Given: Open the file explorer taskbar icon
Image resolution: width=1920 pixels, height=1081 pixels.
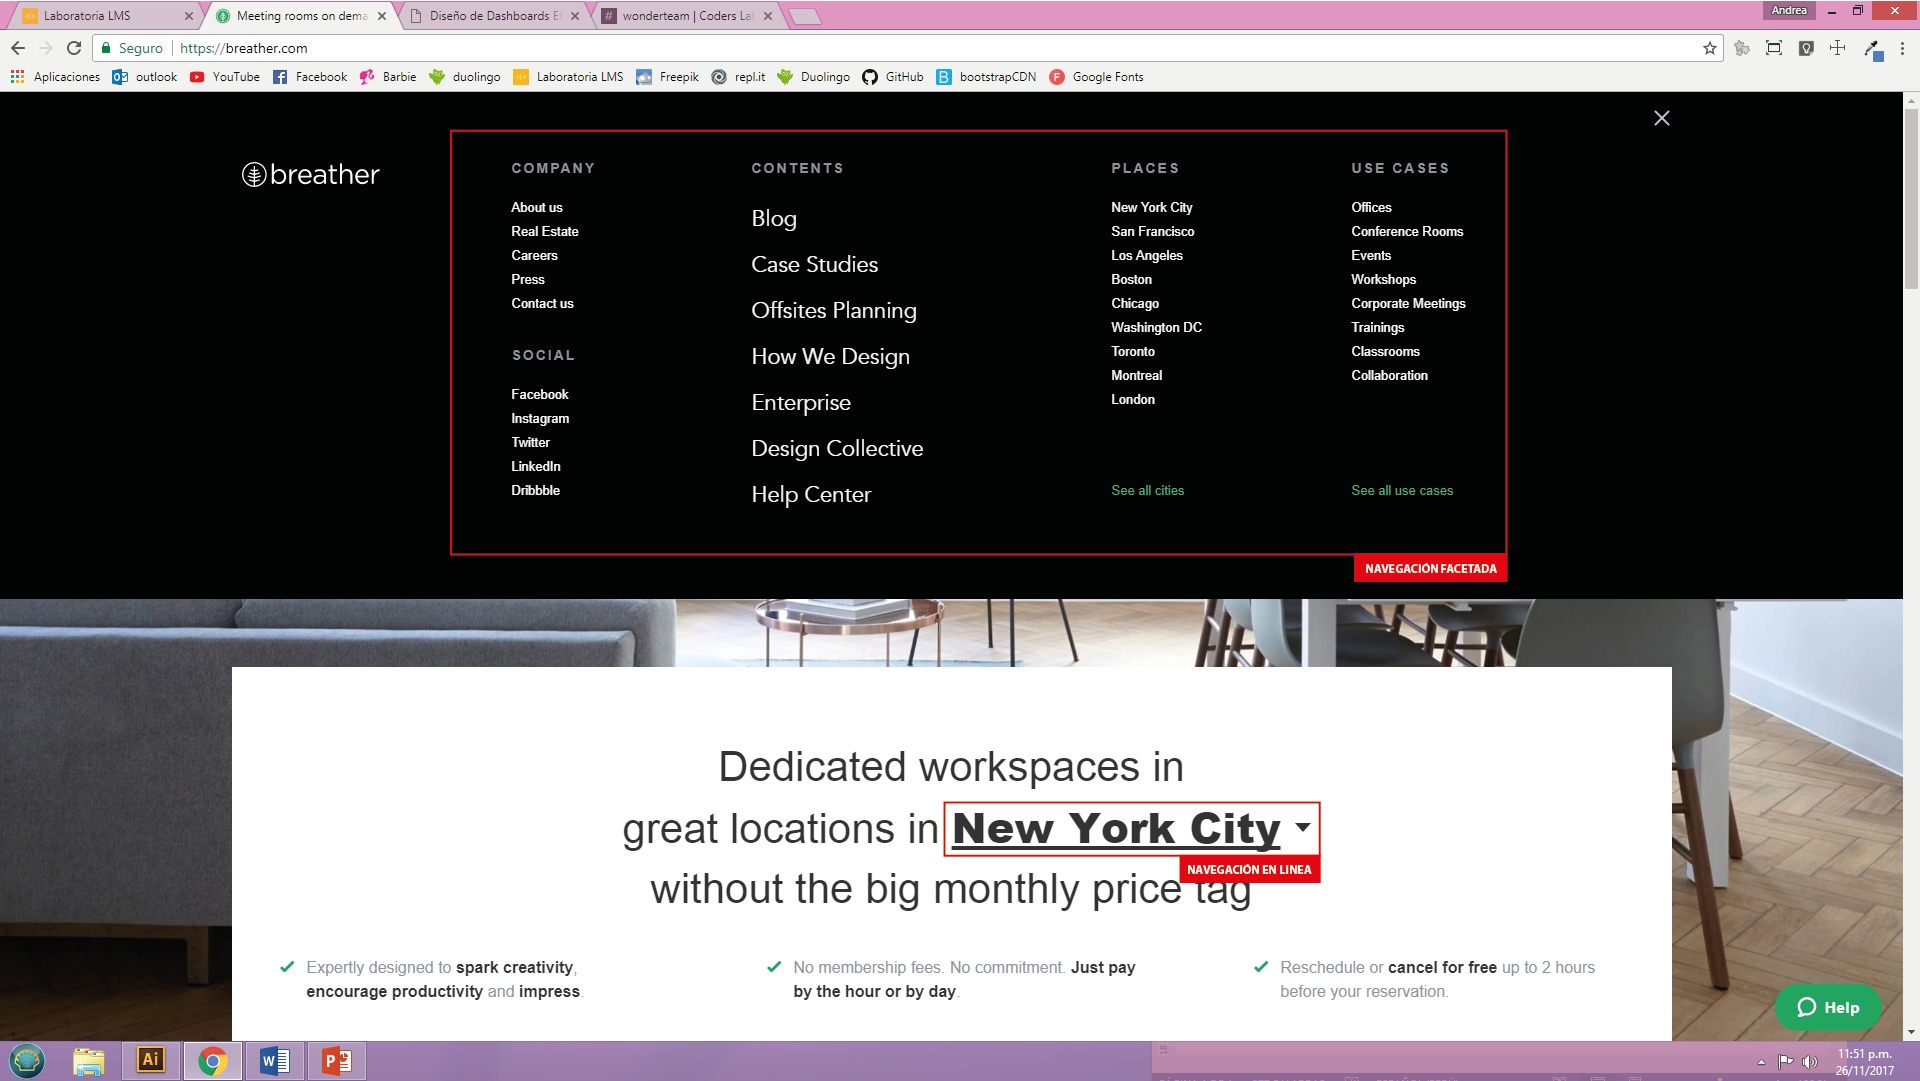Looking at the screenshot, I should coord(88,1060).
